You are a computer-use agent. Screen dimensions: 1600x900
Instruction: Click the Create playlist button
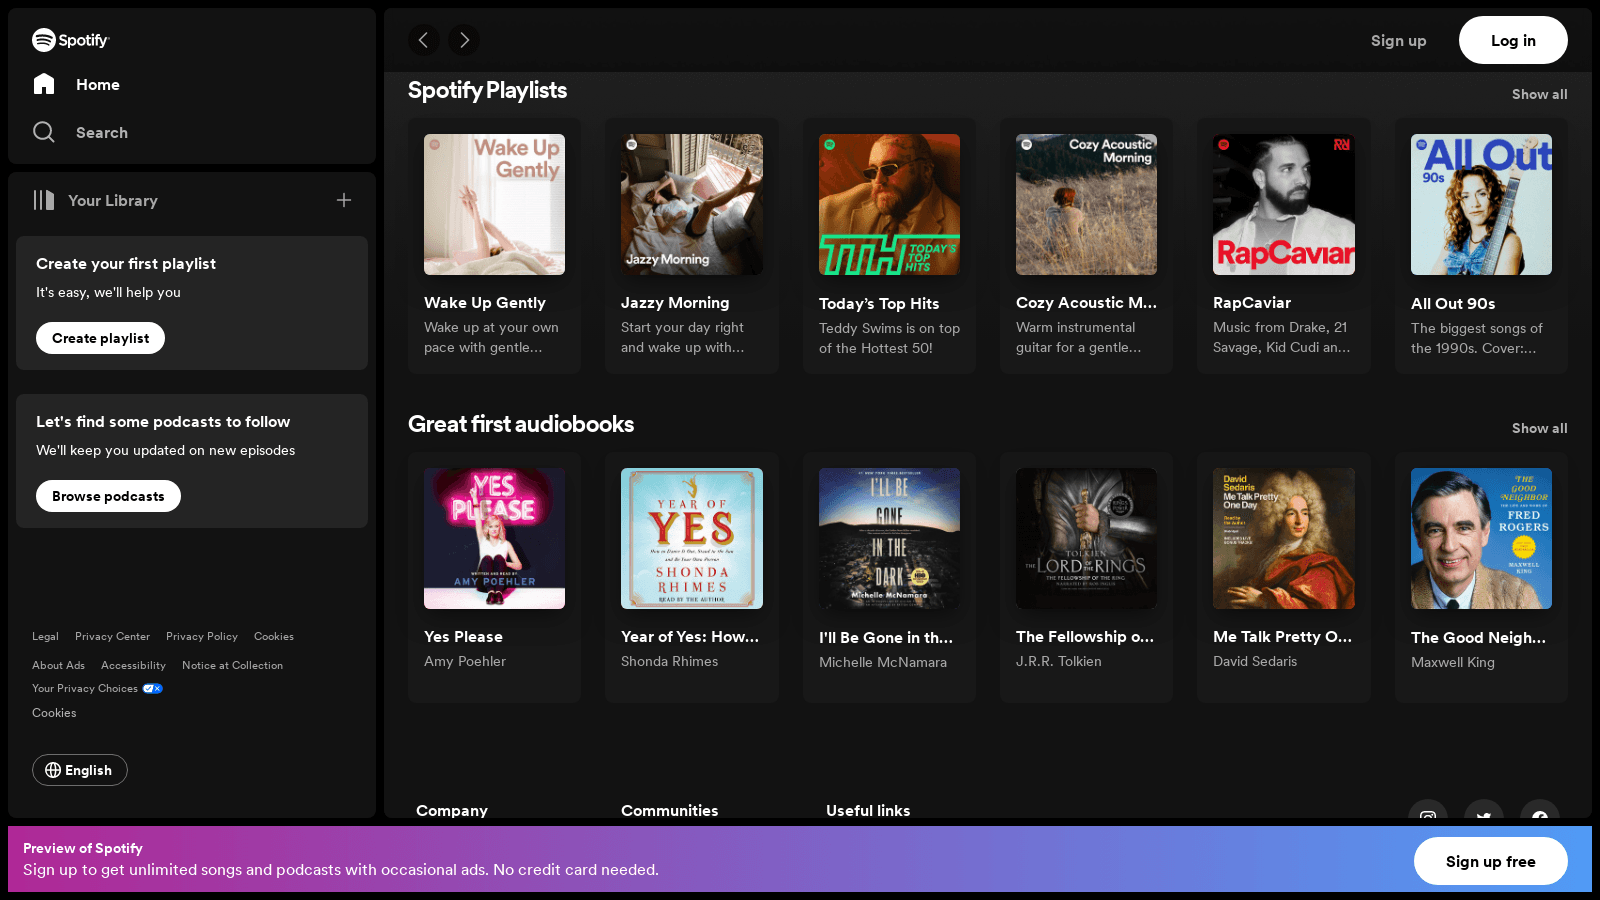point(100,338)
